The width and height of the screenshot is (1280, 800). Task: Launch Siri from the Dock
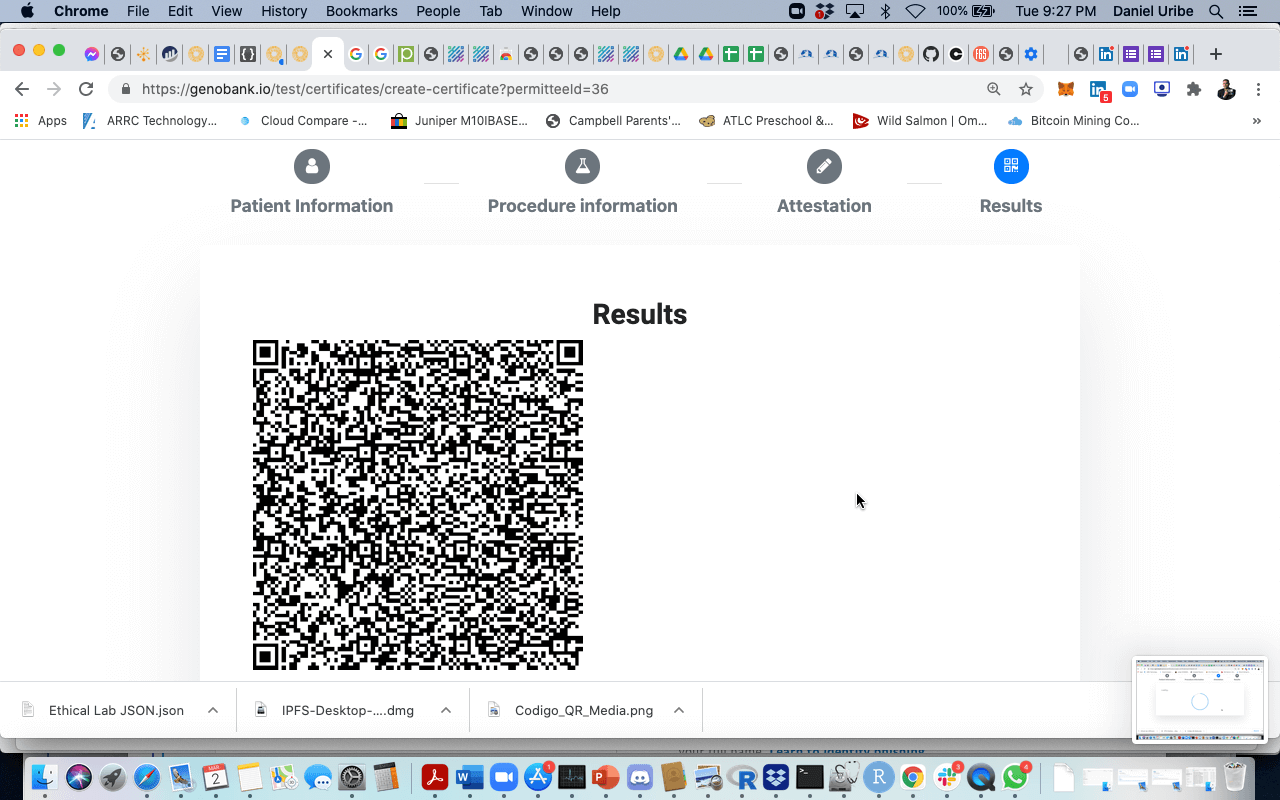(79, 777)
